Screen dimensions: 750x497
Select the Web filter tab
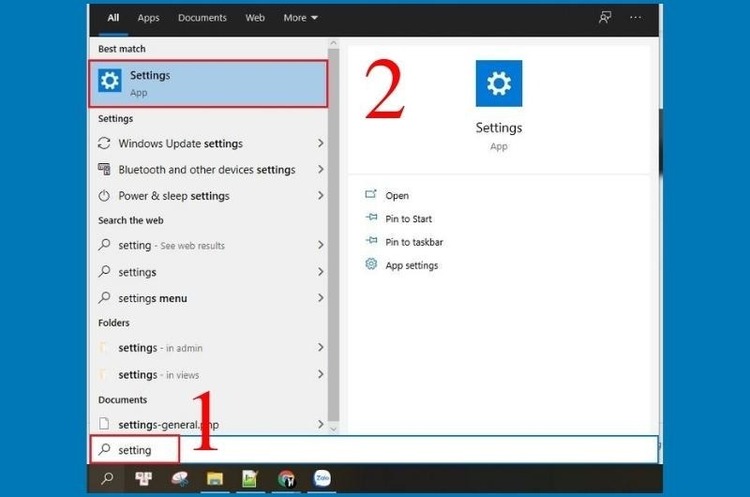[255, 18]
